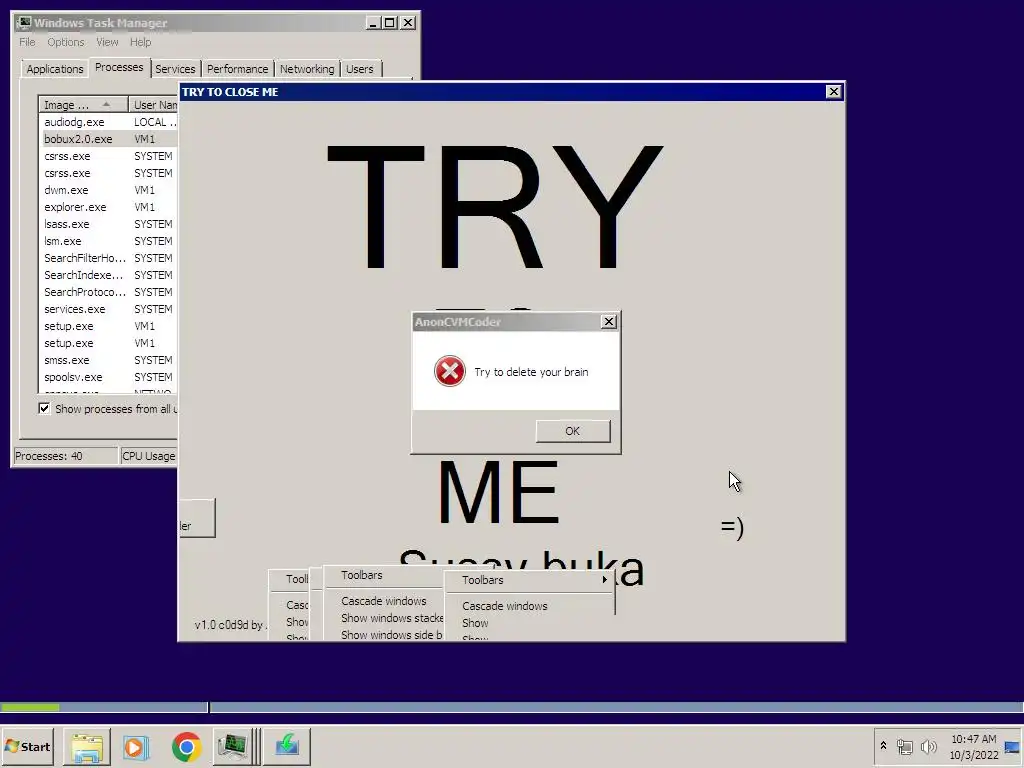
Task: Select the dwm.exe process row
Action: click(x=108, y=190)
